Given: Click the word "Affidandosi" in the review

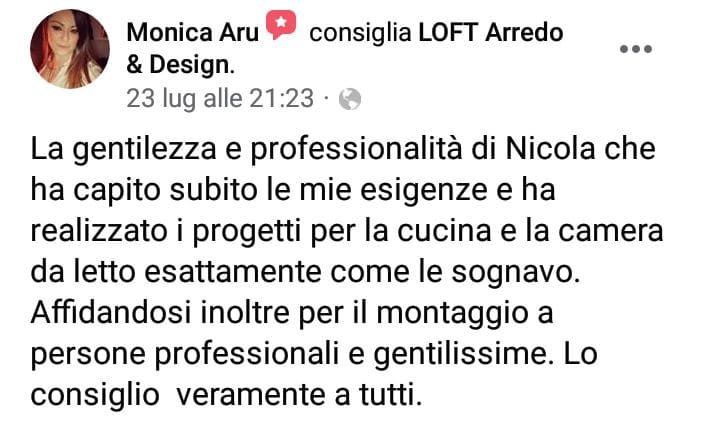Looking at the screenshot, I should (111, 312).
